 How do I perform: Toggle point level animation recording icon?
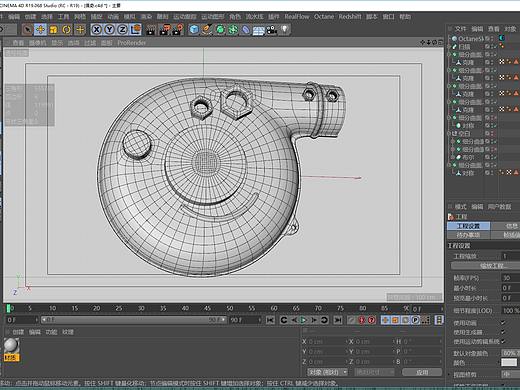pyautogui.click(x=425, y=320)
